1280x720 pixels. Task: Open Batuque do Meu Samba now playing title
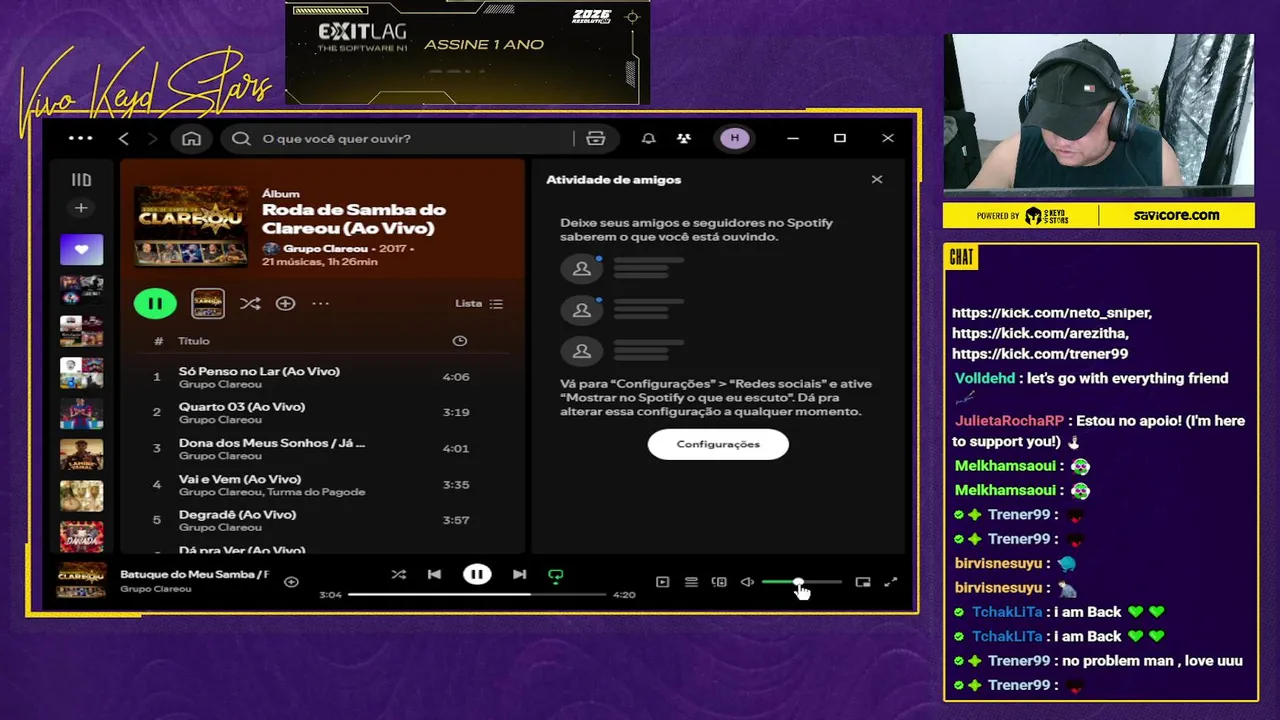tap(195, 575)
